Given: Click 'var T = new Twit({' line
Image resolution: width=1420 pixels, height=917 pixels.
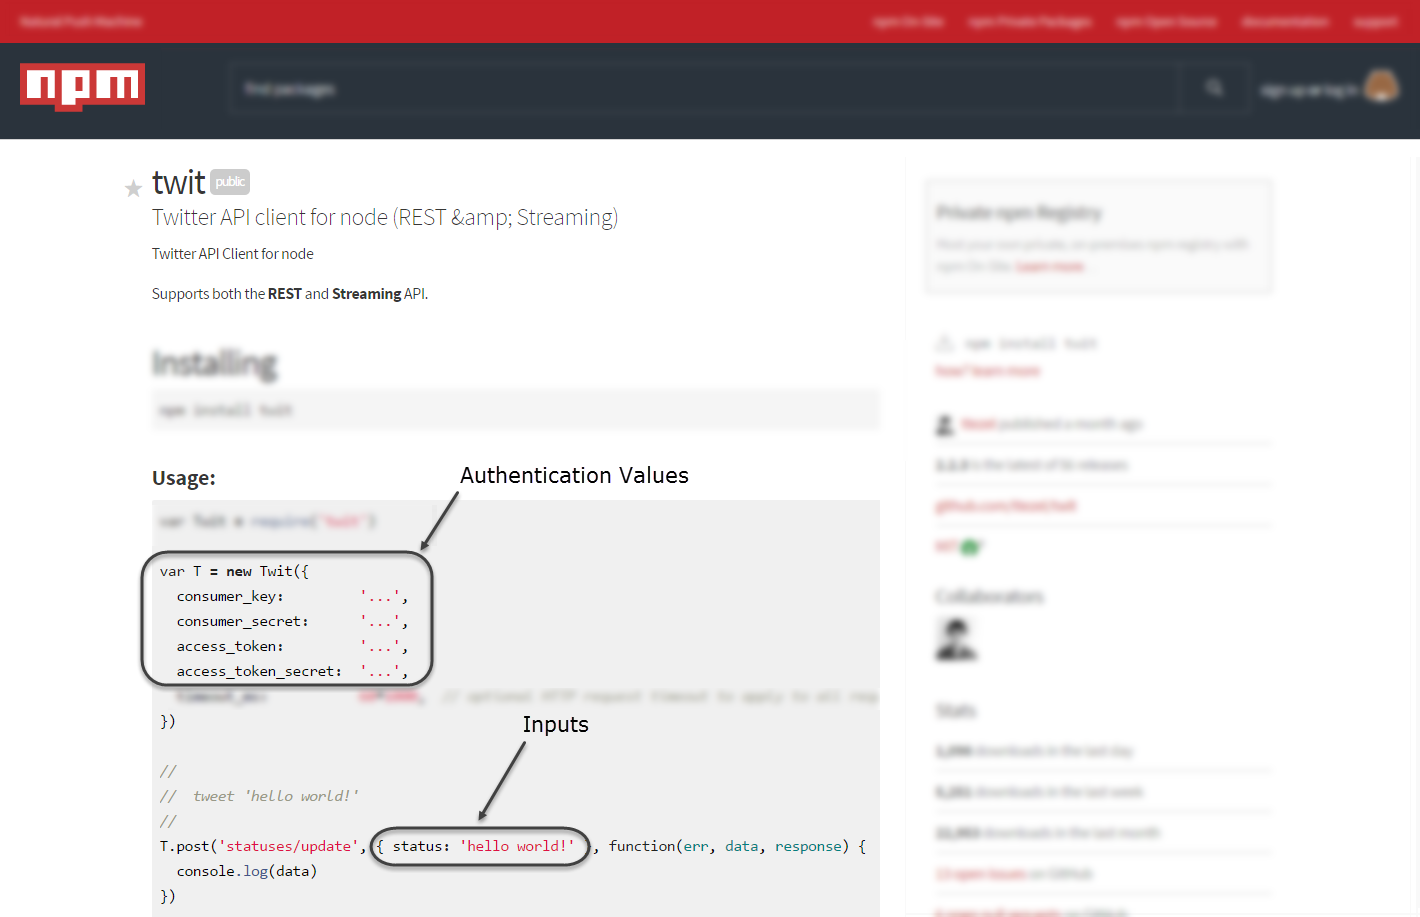Looking at the screenshot, I should [234, 571].
